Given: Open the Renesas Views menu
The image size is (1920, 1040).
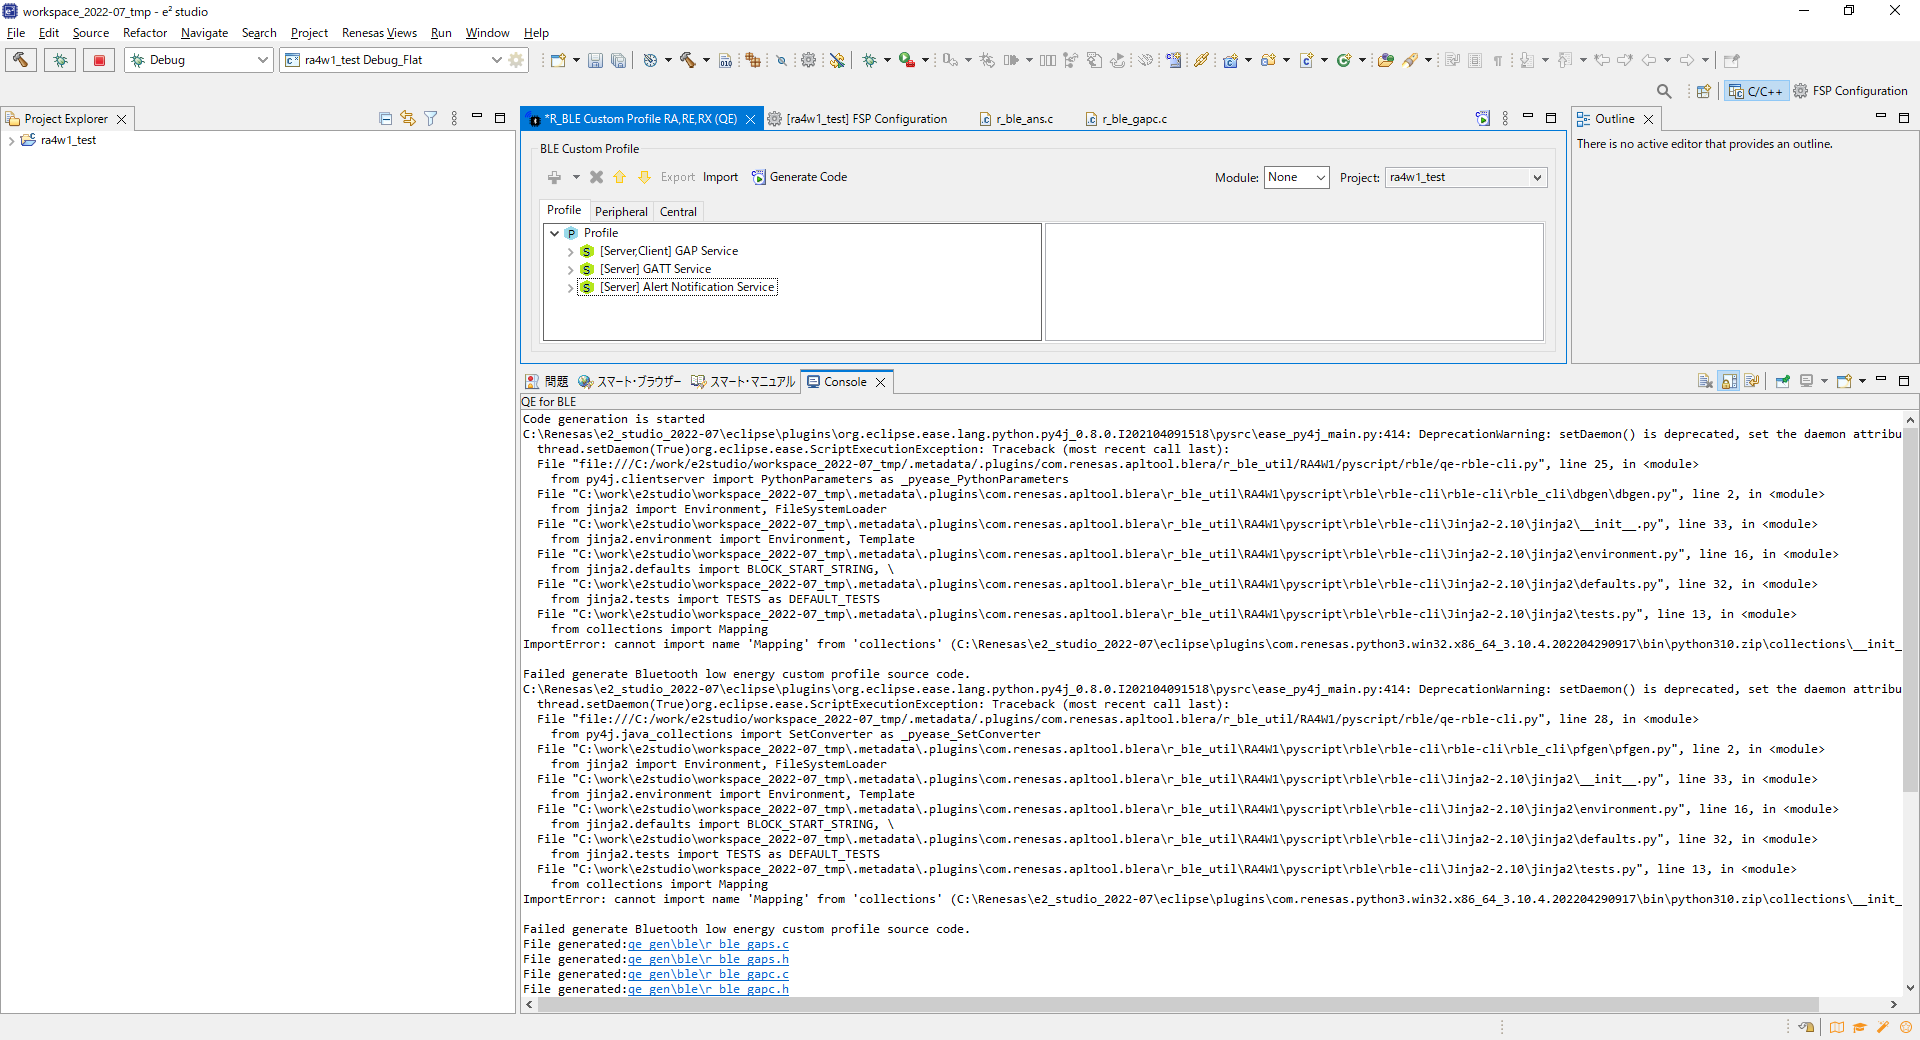Looking at the screenshot, I should (379, 33).
